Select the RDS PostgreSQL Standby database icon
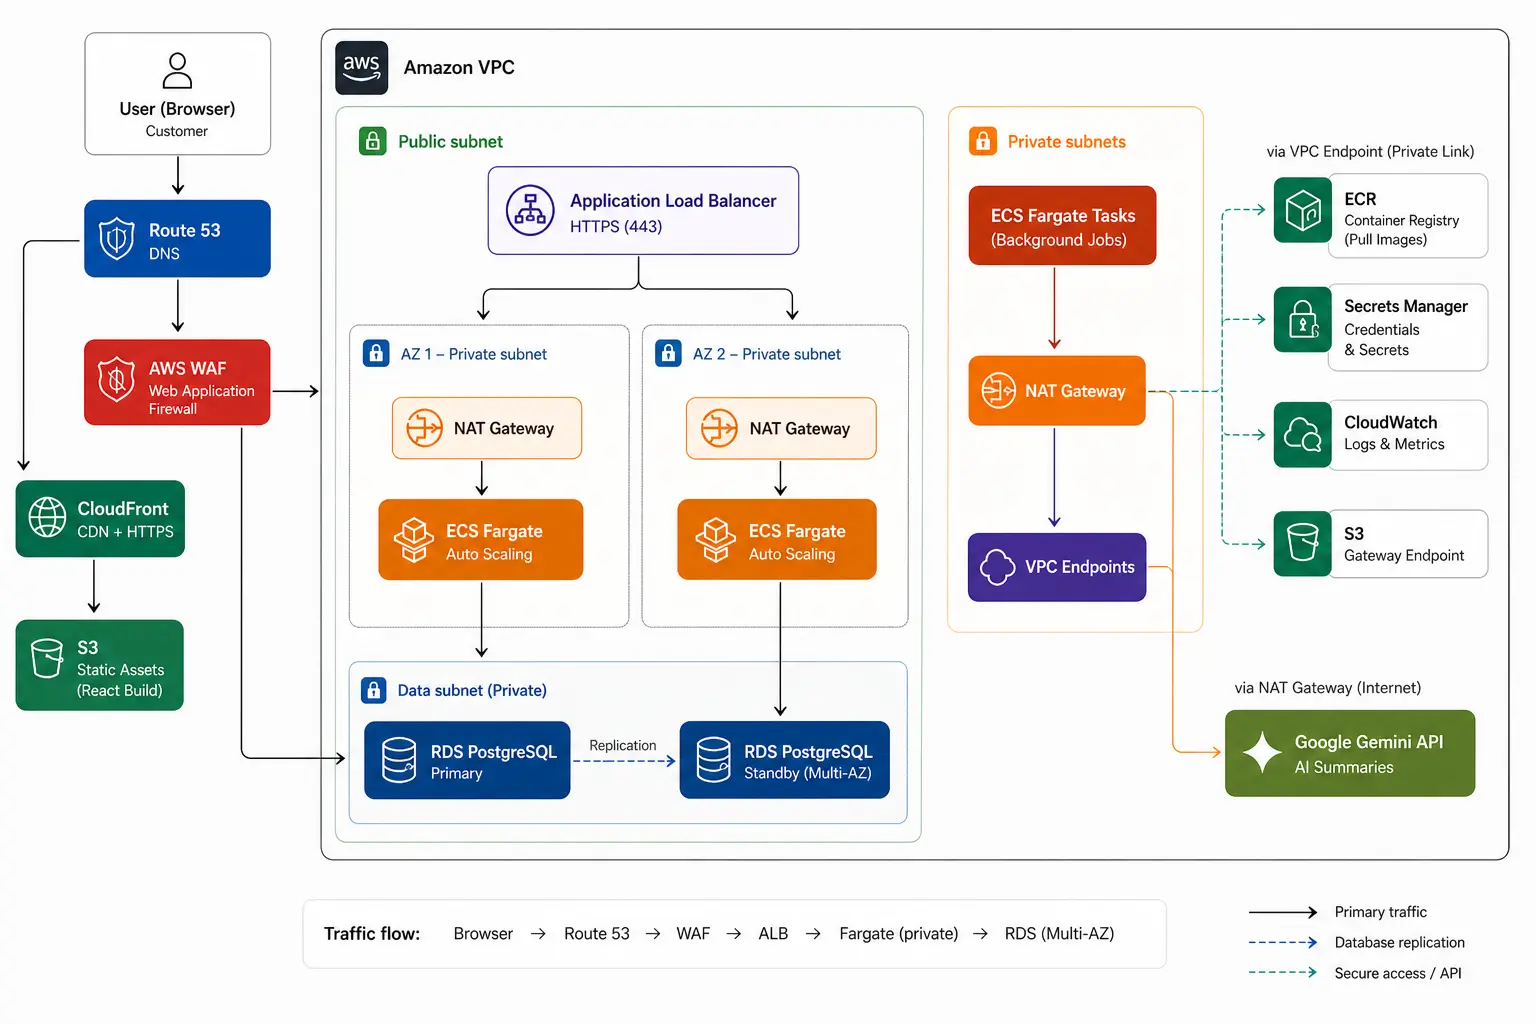The width and height of the screenshot is (1536, 1024). coord(713,760)
